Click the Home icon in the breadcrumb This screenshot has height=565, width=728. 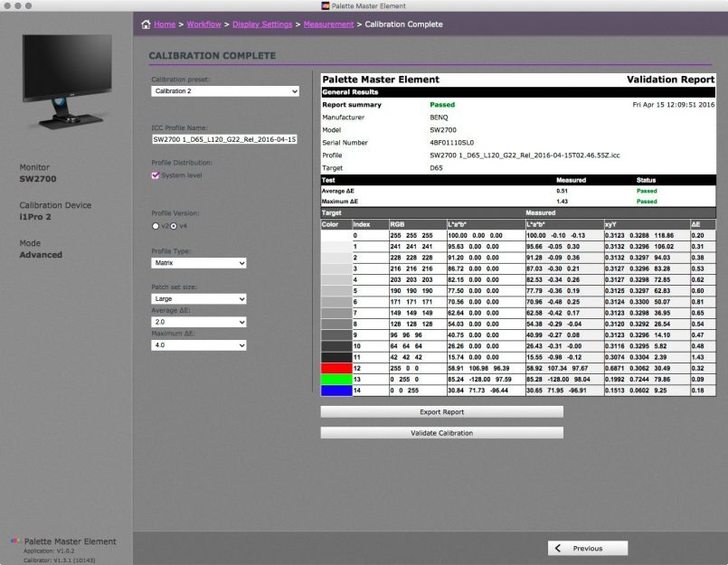coord(146,24)
